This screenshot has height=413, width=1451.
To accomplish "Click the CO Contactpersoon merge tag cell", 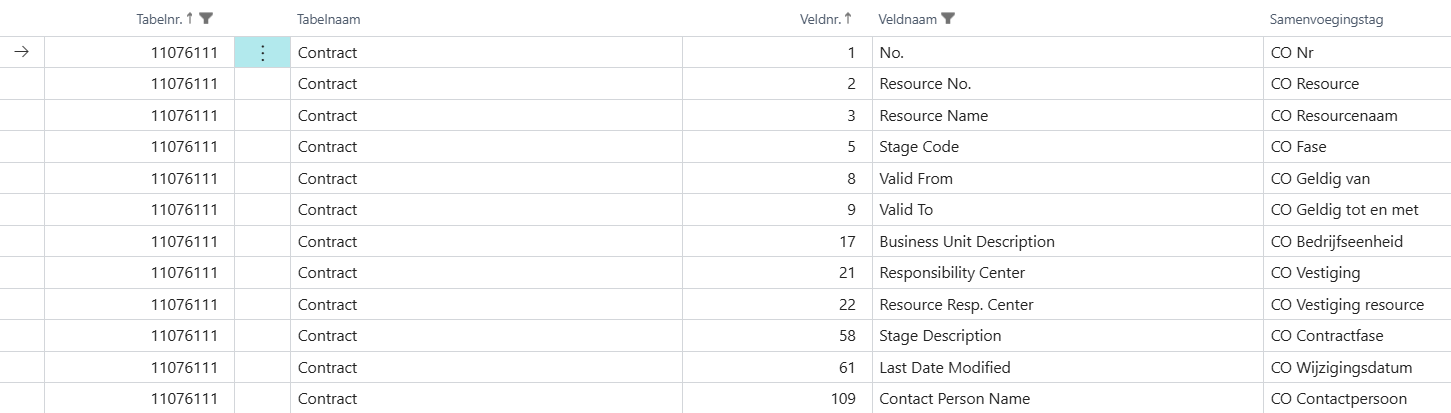I will pos(1338,399).
